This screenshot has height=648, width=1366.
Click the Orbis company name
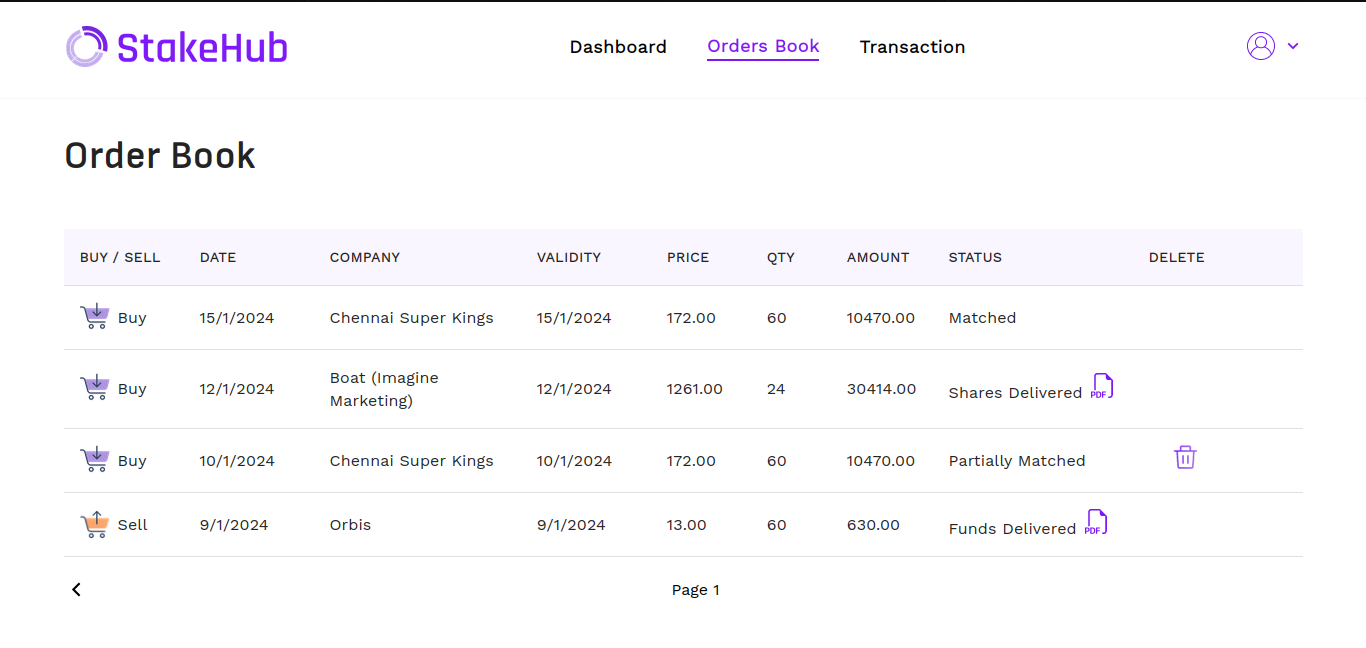coord(350,525)
